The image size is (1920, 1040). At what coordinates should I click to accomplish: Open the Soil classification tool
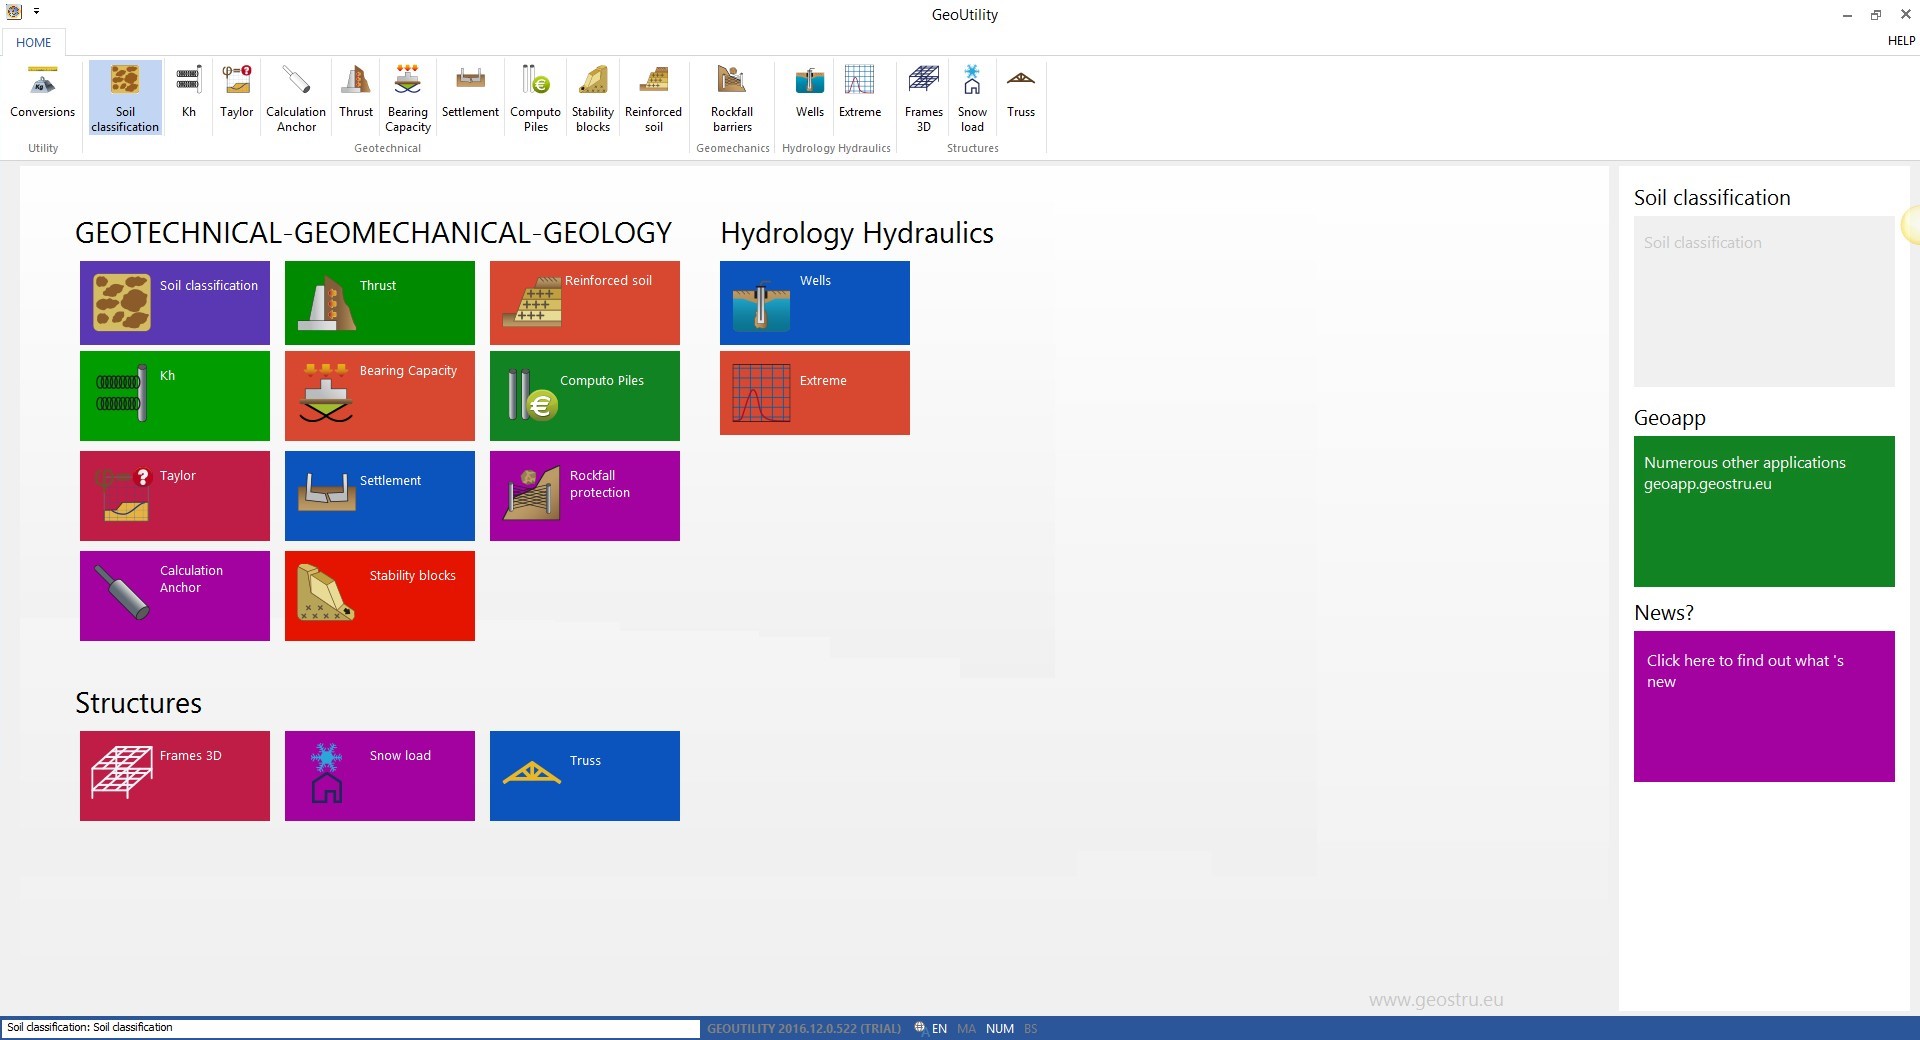click(124, 95)
